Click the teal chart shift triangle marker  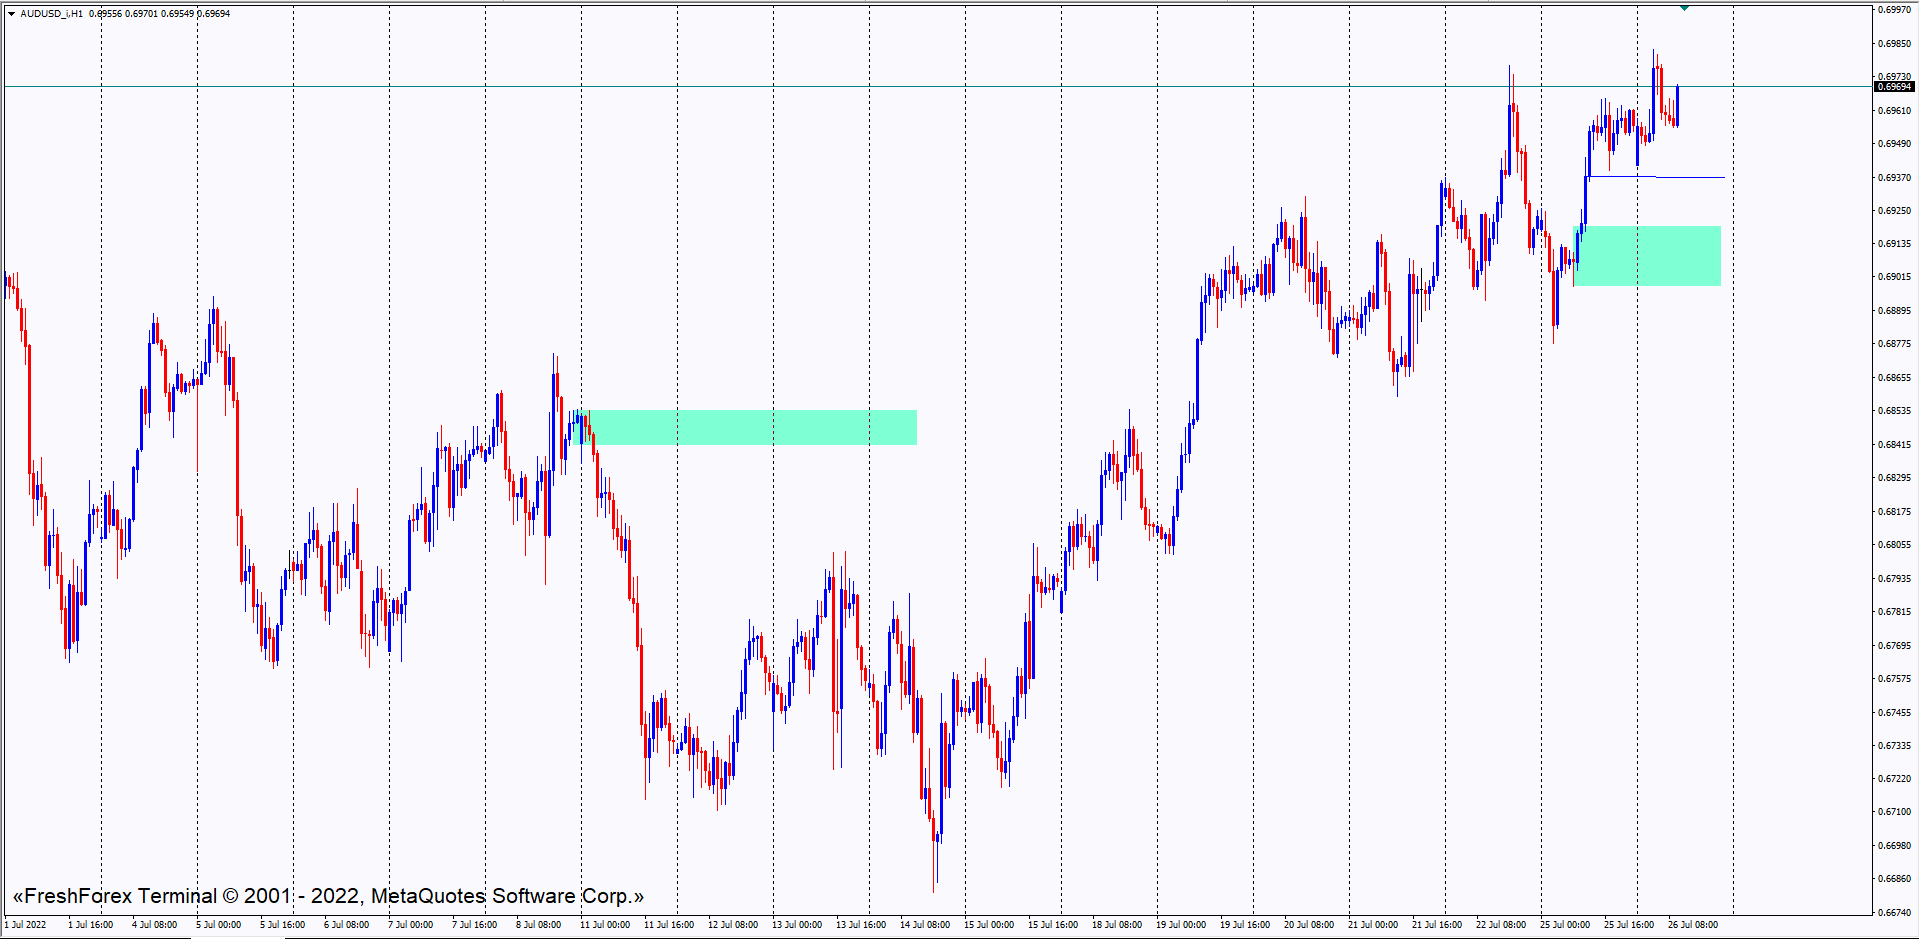[x=1684, y=8]
